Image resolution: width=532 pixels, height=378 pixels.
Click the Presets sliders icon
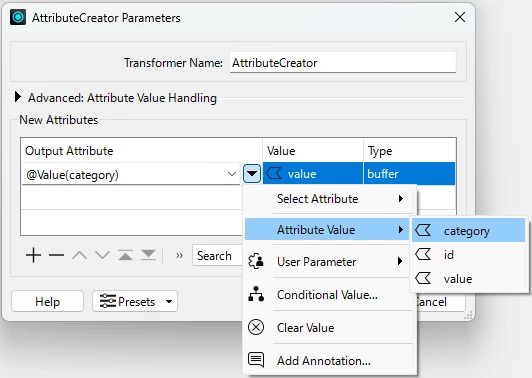[108, 301]
